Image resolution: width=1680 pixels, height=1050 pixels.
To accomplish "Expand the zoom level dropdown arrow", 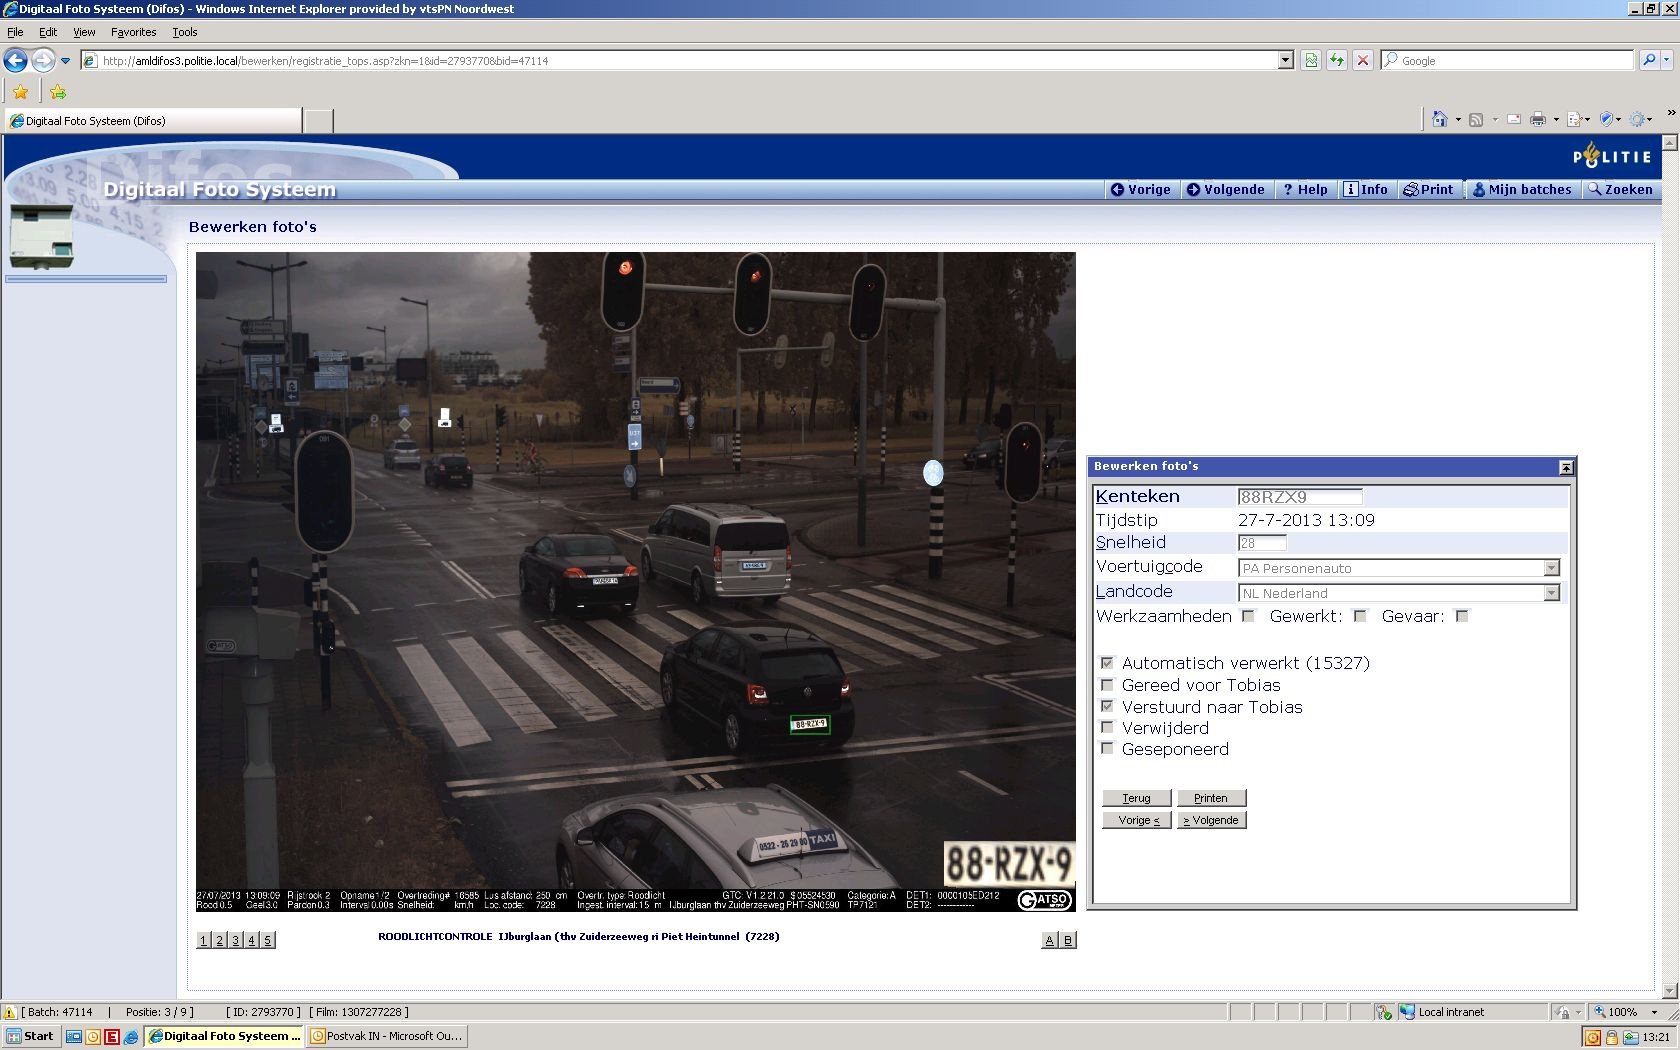I will pos(1655,1012).
